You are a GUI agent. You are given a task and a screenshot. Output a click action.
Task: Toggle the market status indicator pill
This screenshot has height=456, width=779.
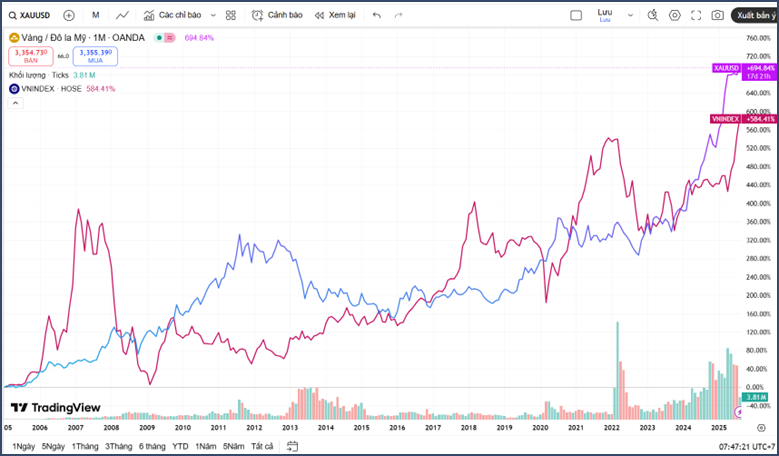pyautogui.click(x=165, y=38)
